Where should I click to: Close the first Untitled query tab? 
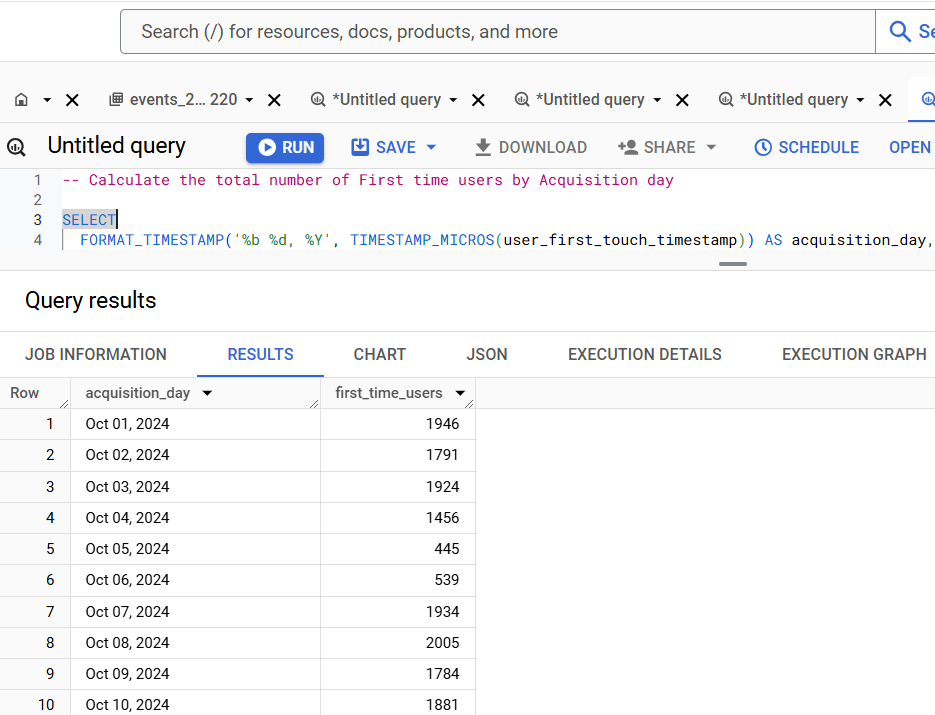click(477, 100)
